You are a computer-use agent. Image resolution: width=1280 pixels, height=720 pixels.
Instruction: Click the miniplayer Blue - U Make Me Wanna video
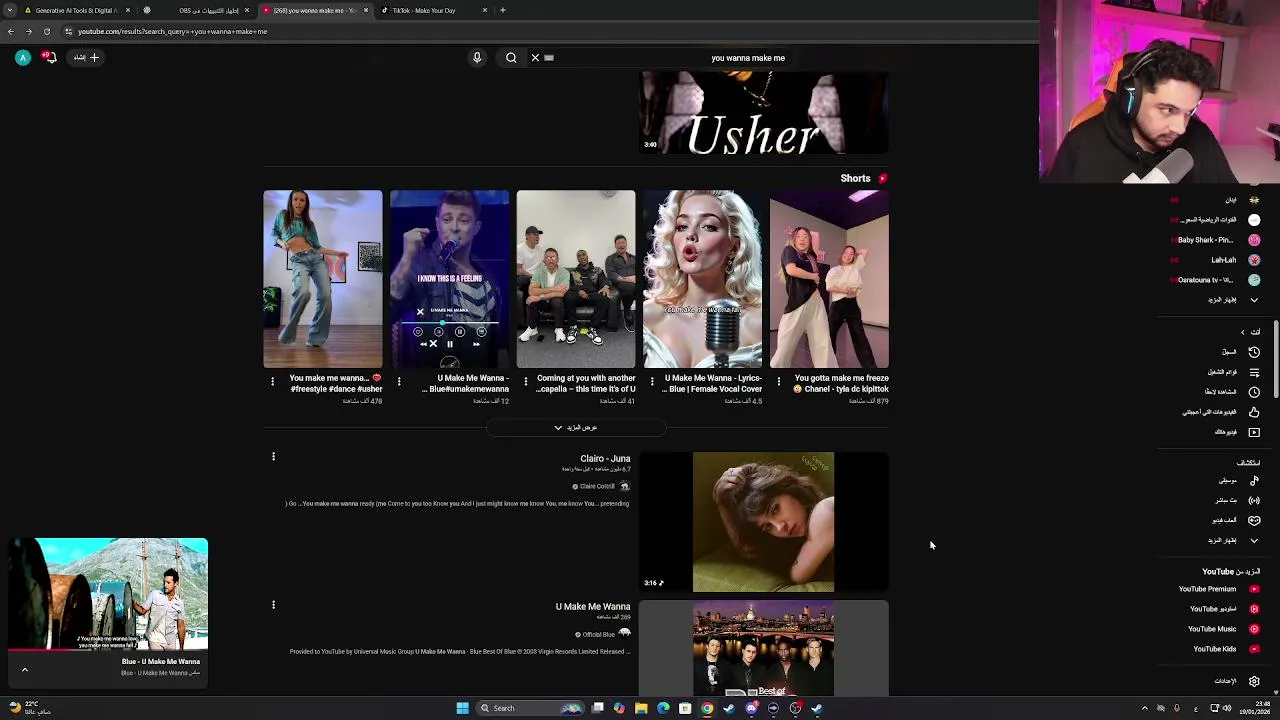(x=108, y=594)
